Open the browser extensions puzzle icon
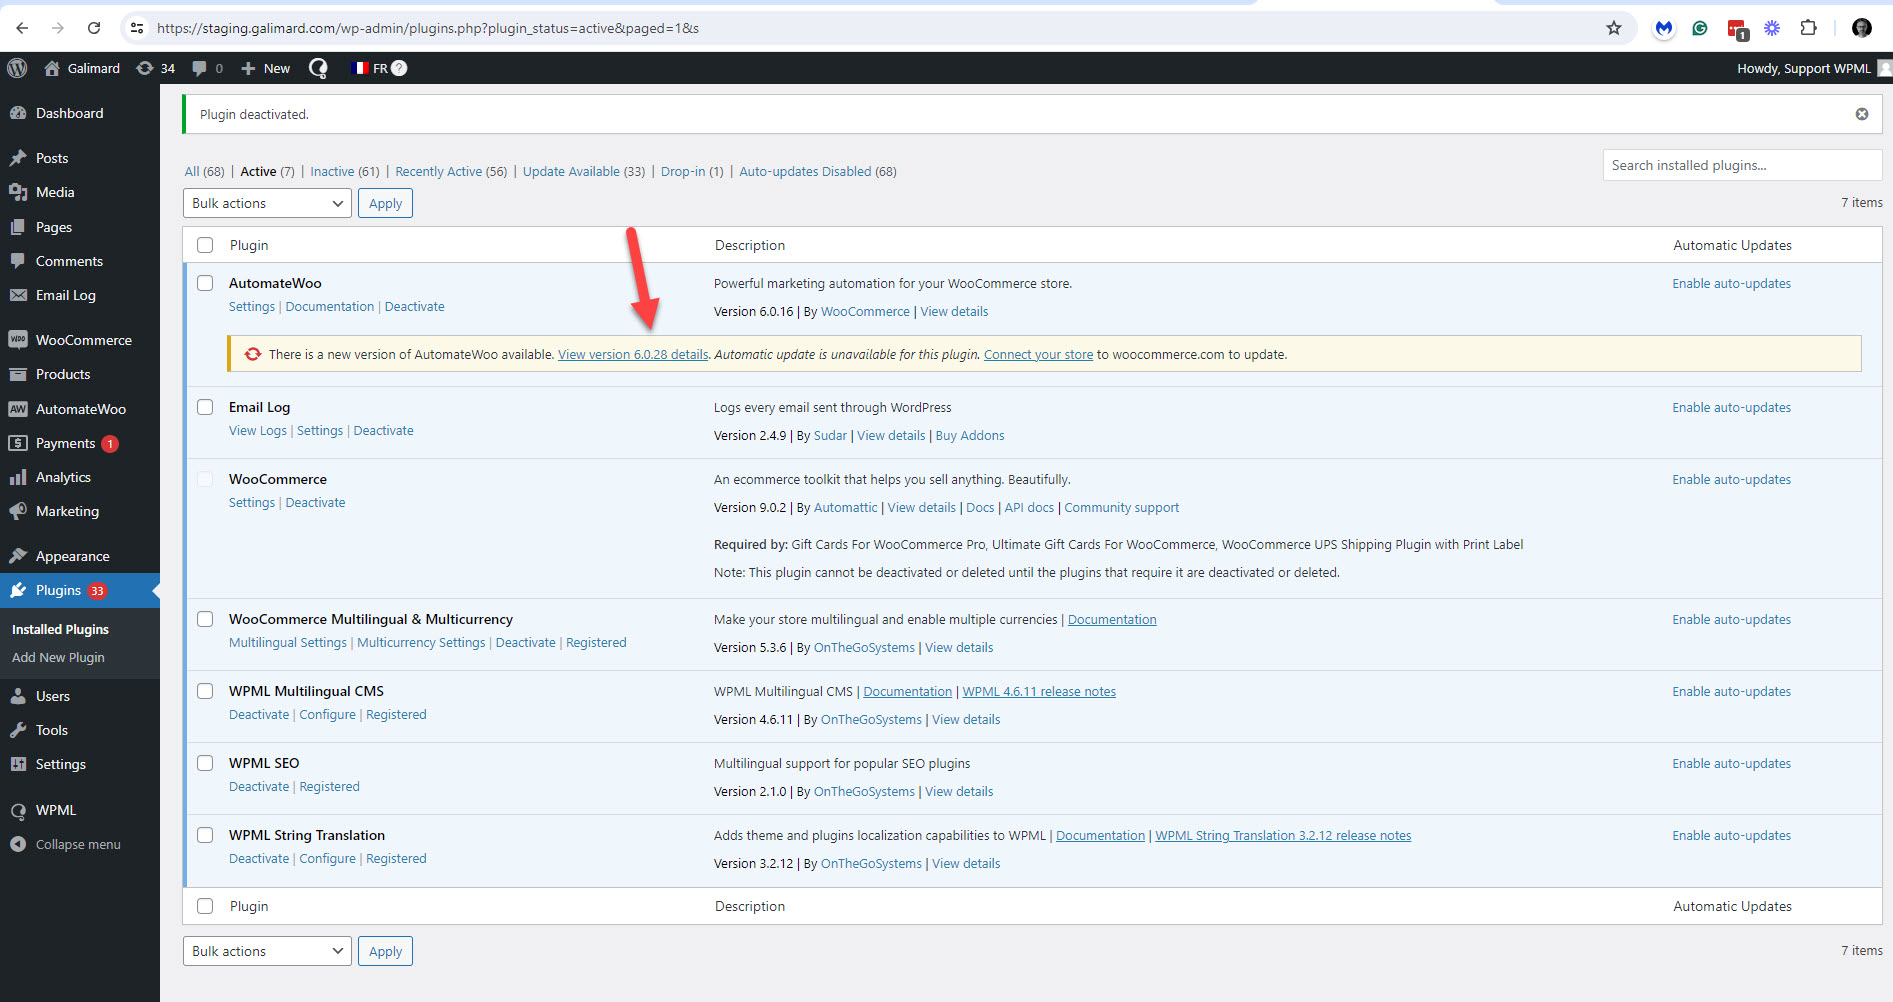 pyautogui.click(x=1808, y=28)
